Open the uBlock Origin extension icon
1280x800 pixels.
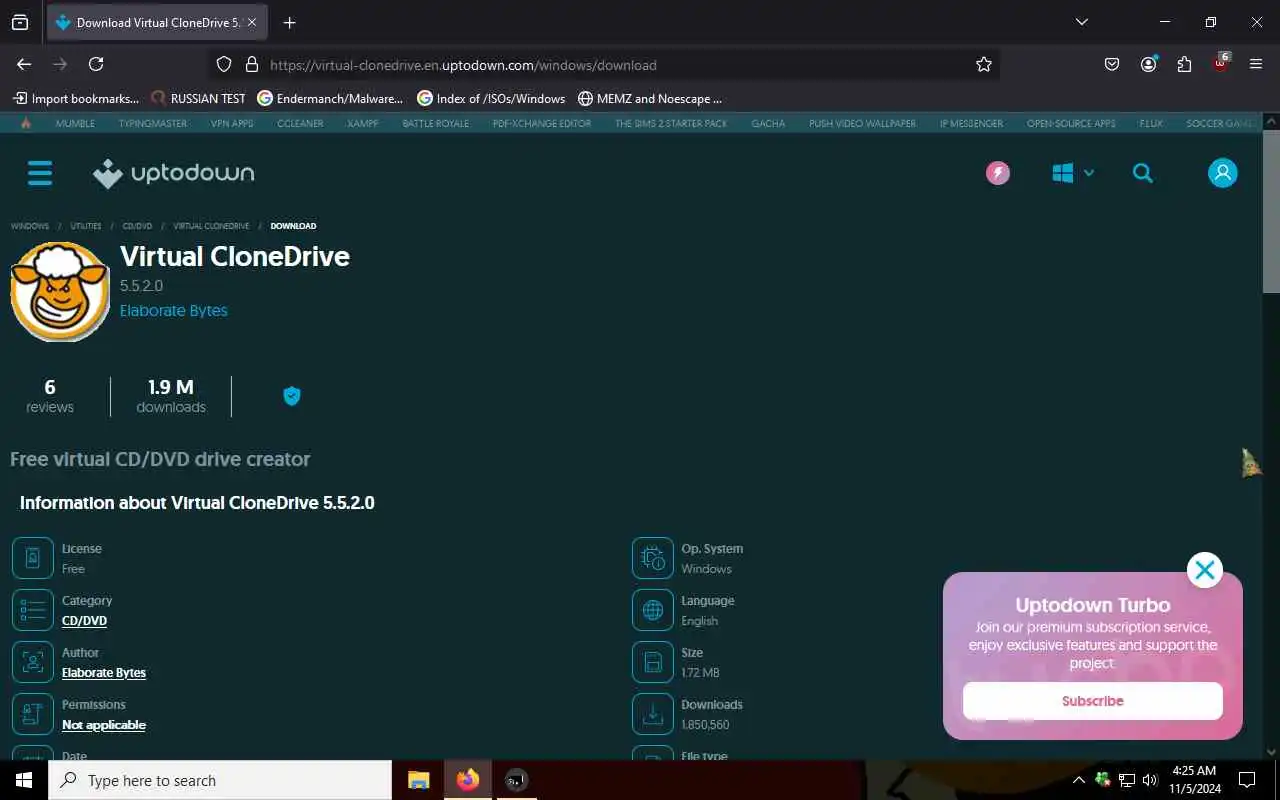pyautogui.click(x=1221, y=64)
